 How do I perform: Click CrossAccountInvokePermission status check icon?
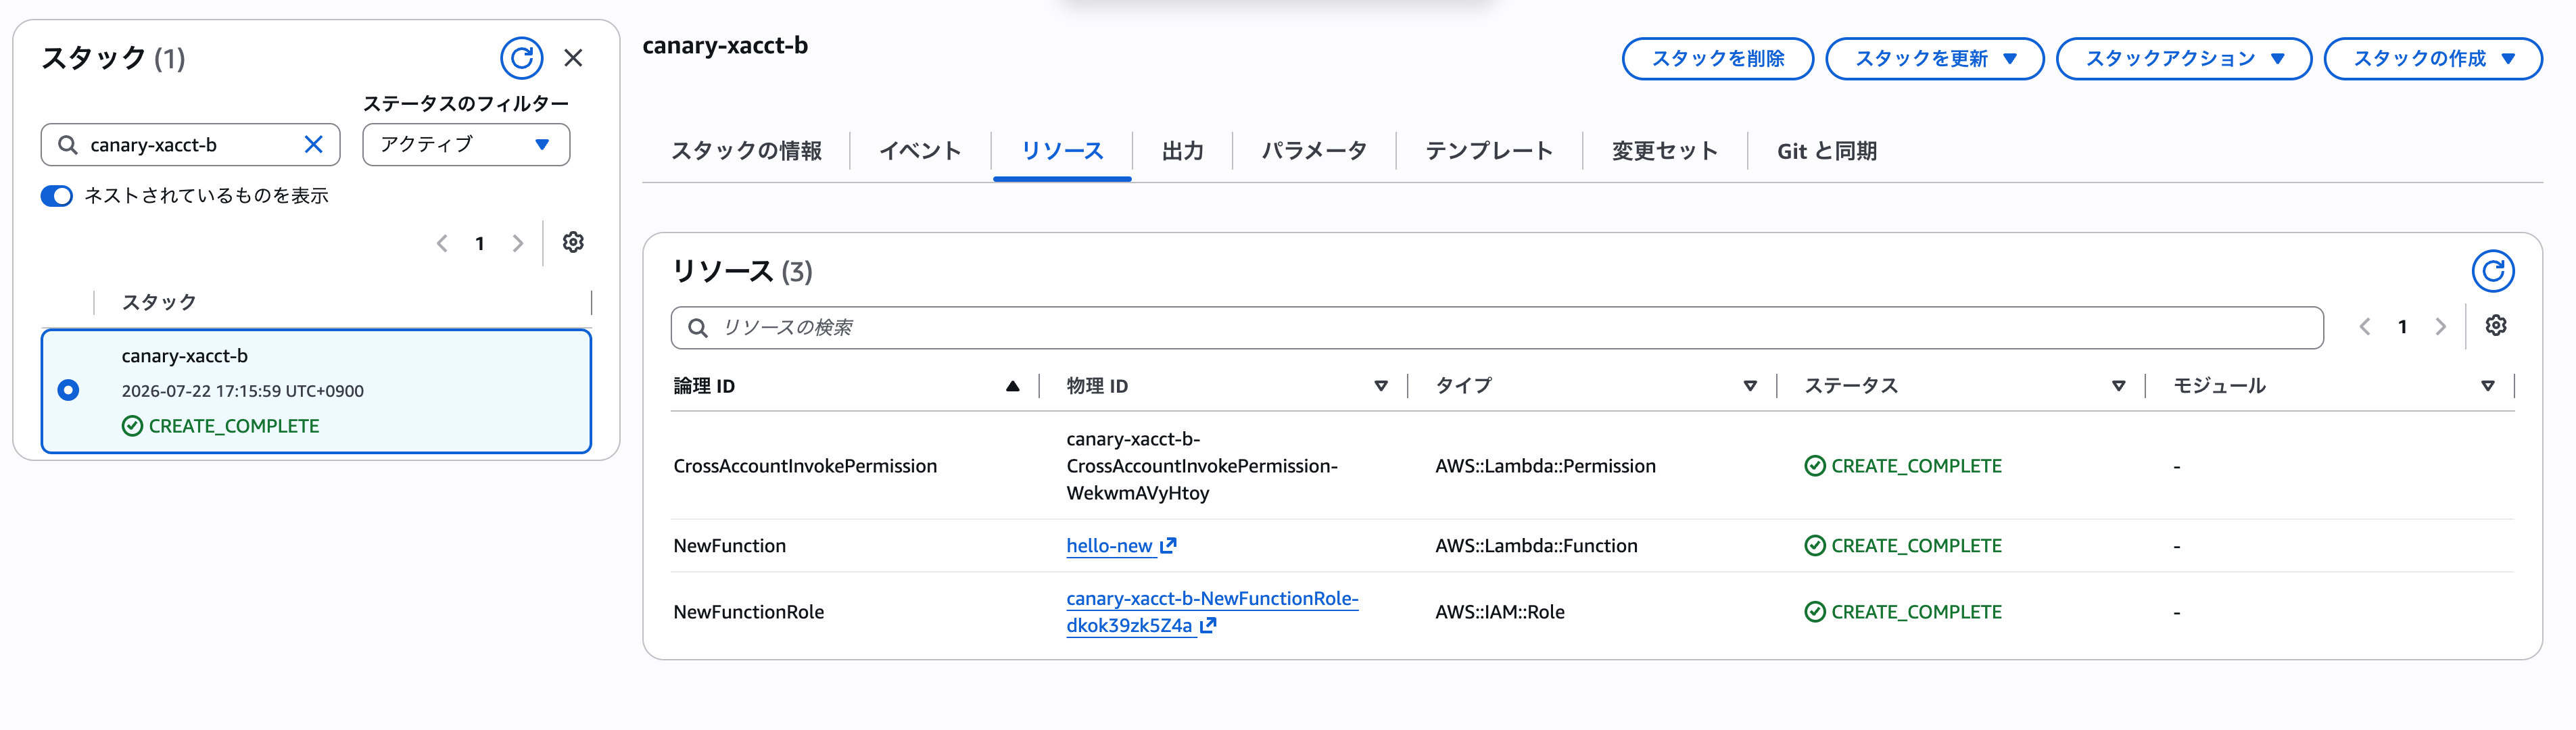click(x=1814, y=466)
